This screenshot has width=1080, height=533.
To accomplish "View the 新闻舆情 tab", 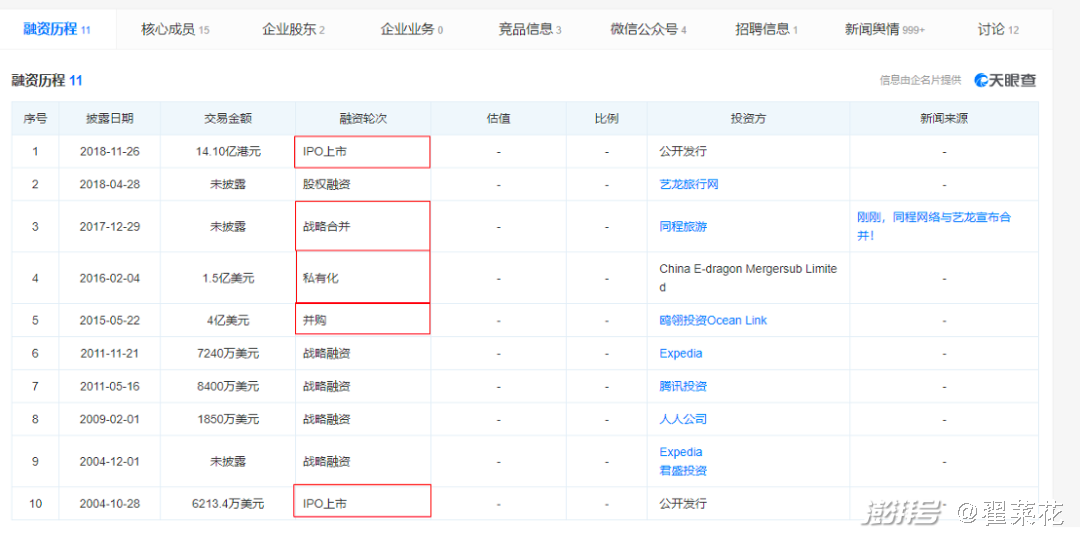I will pos(884,29).
